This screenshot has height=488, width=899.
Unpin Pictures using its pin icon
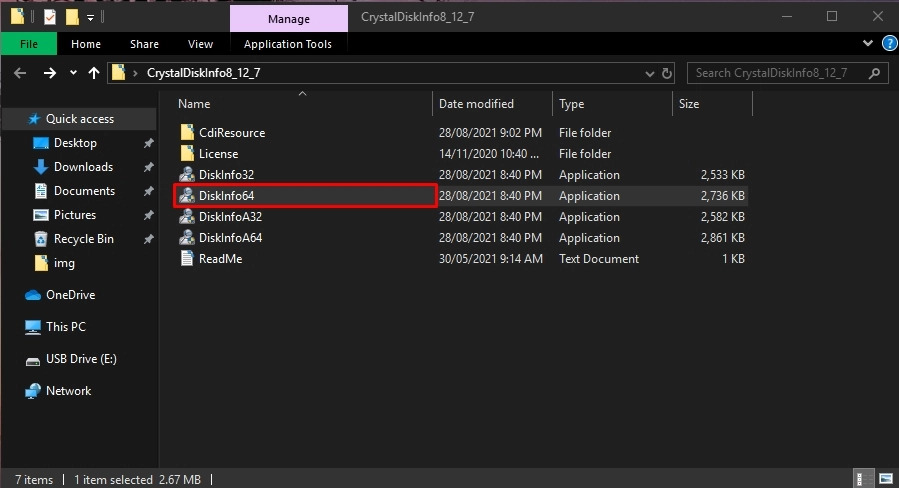coord(148,215)
